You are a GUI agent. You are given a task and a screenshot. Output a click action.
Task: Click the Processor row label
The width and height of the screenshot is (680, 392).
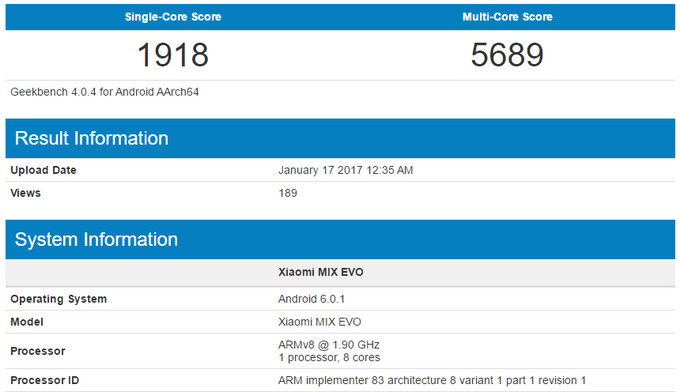(38, 351)
